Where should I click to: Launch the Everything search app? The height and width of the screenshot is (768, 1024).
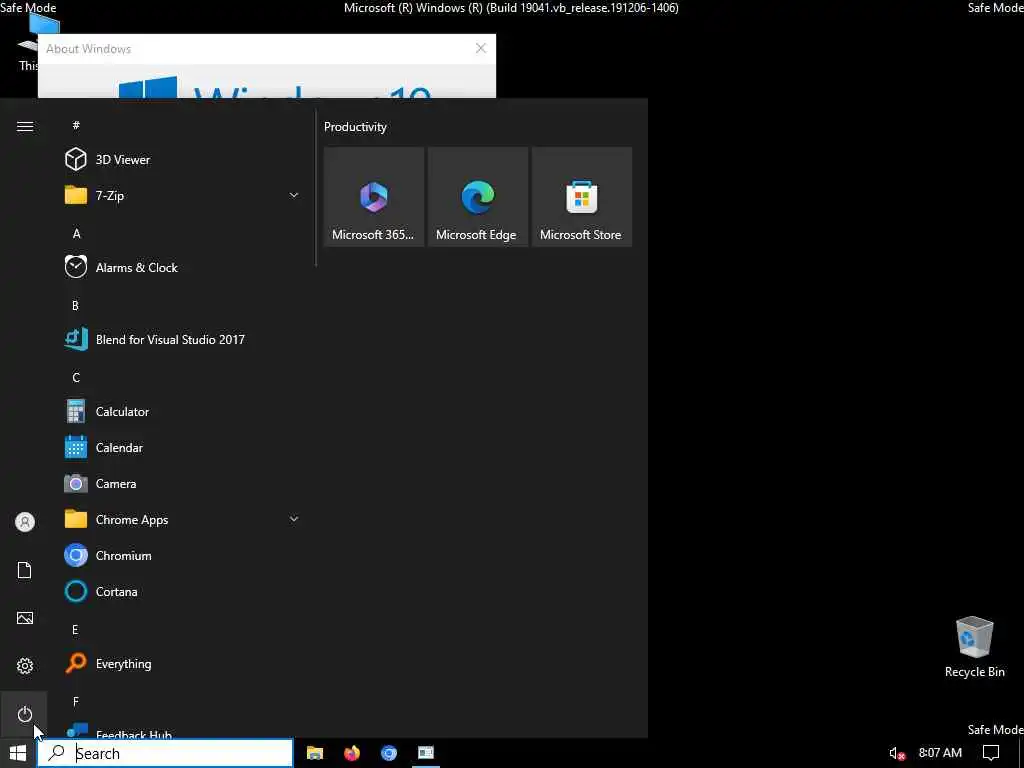(x=183, y=664)
